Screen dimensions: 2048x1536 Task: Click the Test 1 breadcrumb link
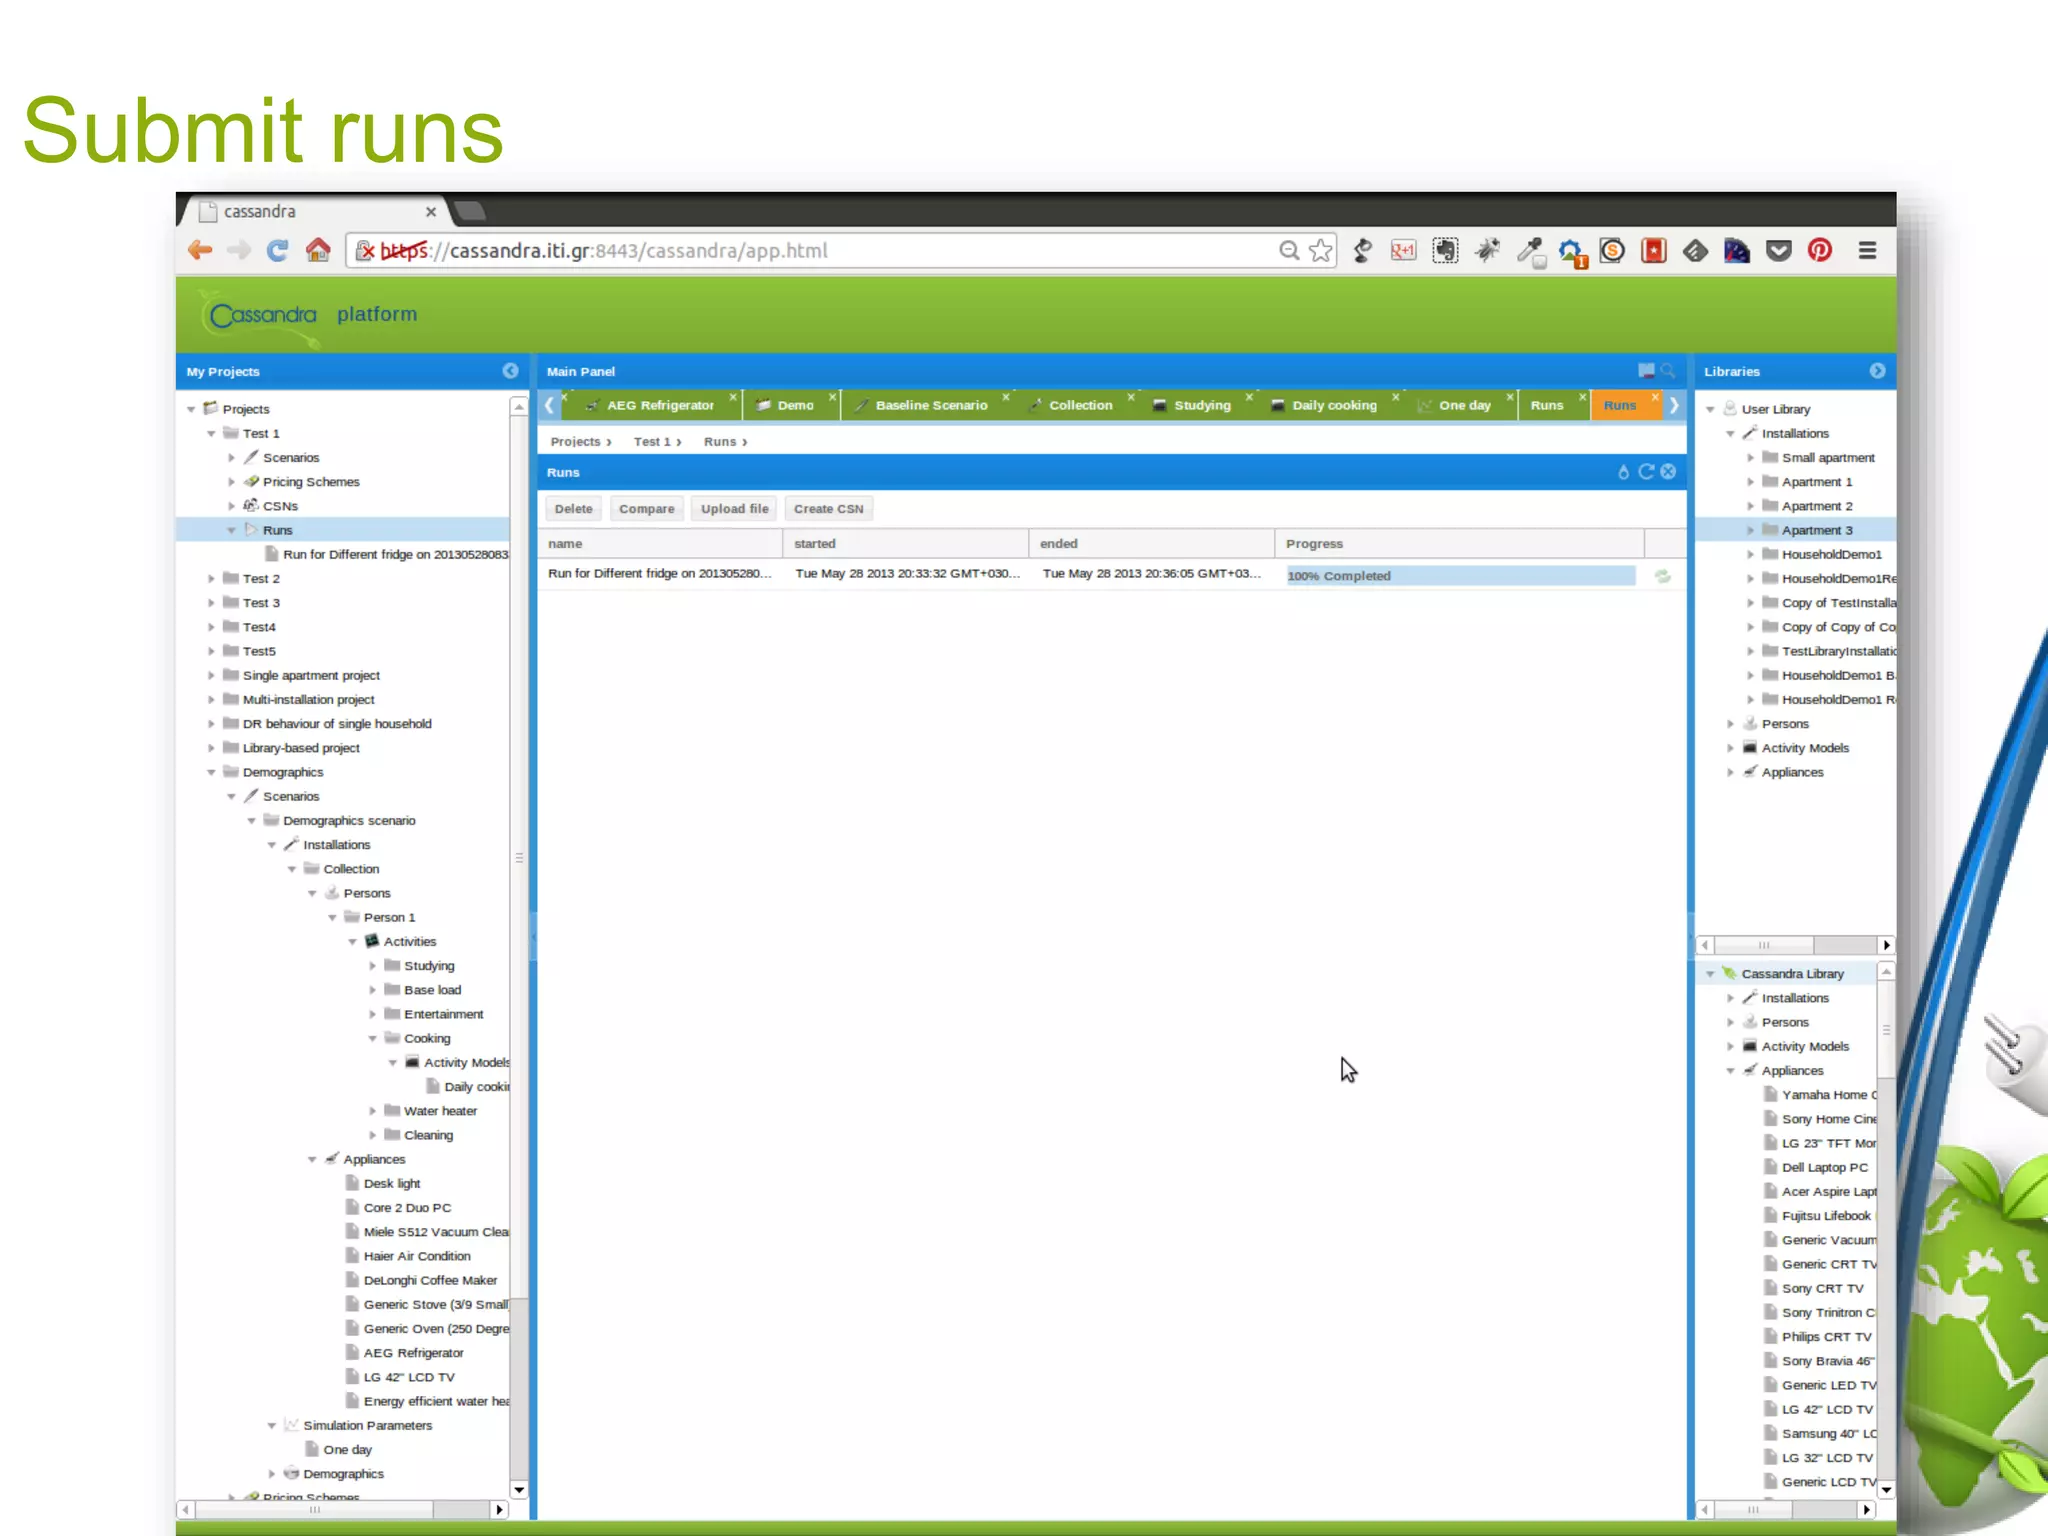(x=652, y=442)
